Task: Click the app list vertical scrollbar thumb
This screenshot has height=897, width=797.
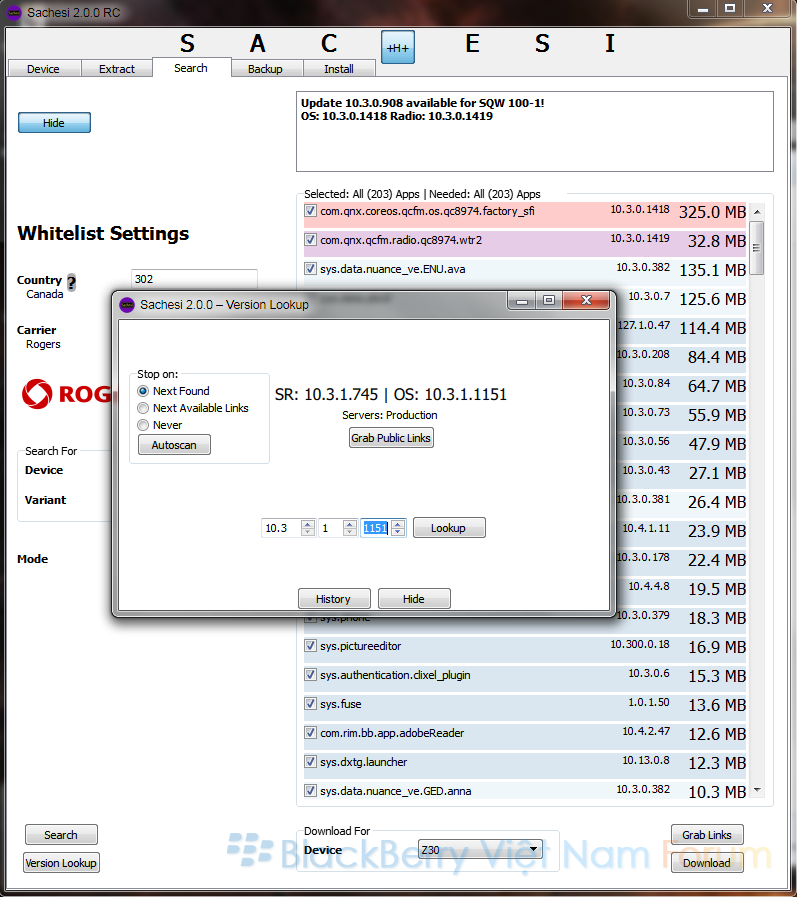Action: [x=756, y=248]
